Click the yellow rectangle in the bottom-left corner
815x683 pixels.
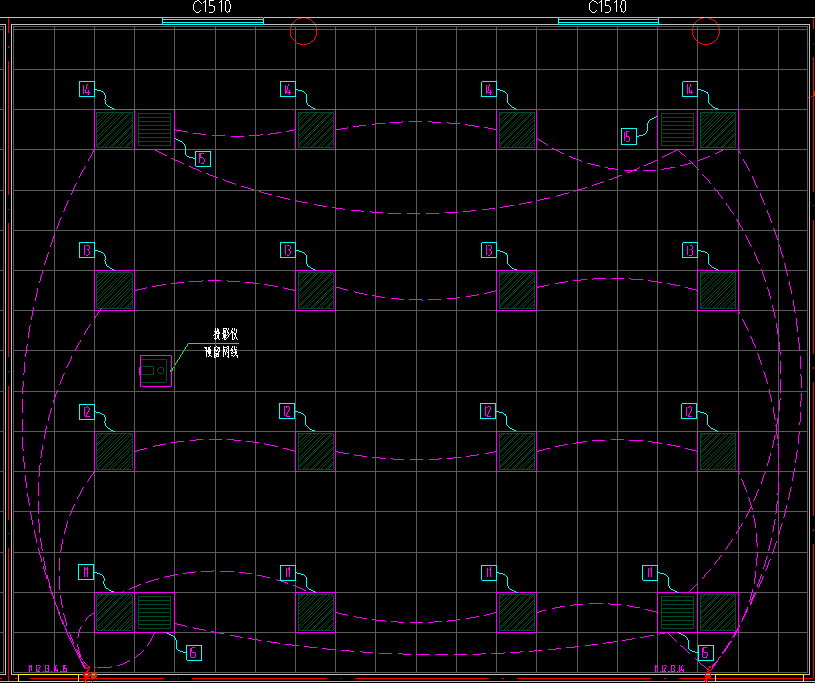tap(48, 678)
